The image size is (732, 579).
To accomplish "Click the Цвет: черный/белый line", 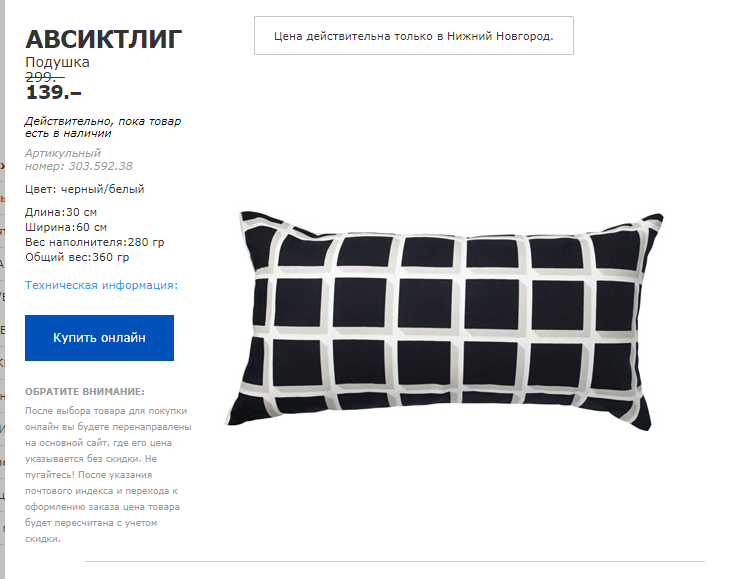I will coord(84,189).
